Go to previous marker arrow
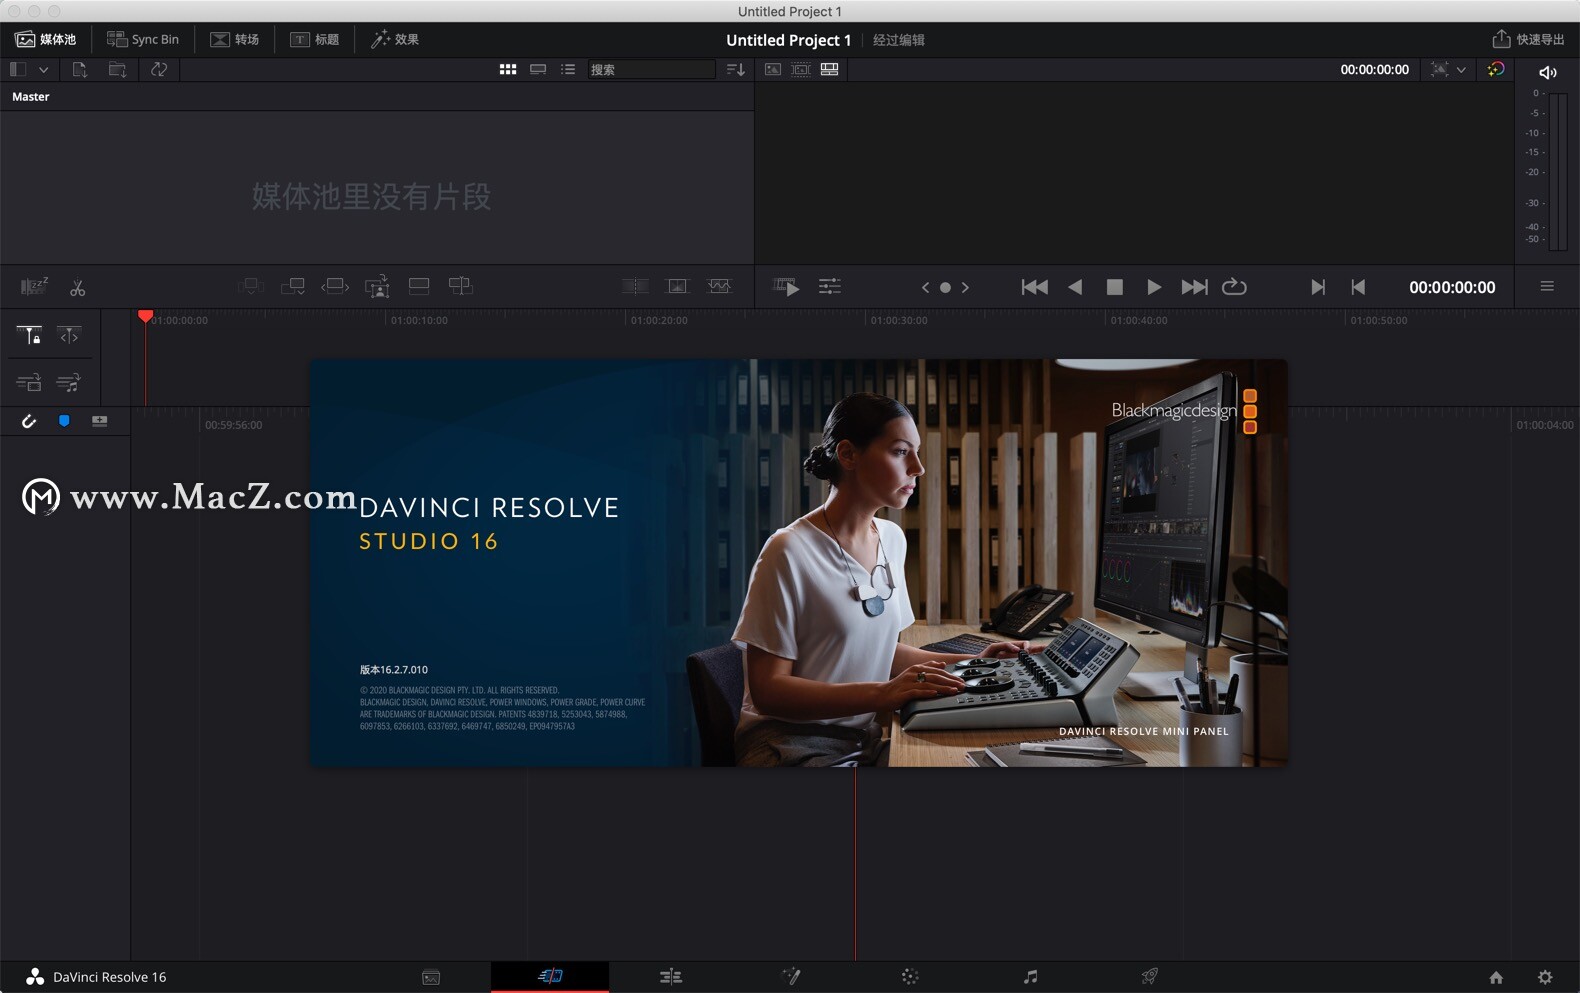The height and width of the screenshot is (993, 1580). coord(925,287)
